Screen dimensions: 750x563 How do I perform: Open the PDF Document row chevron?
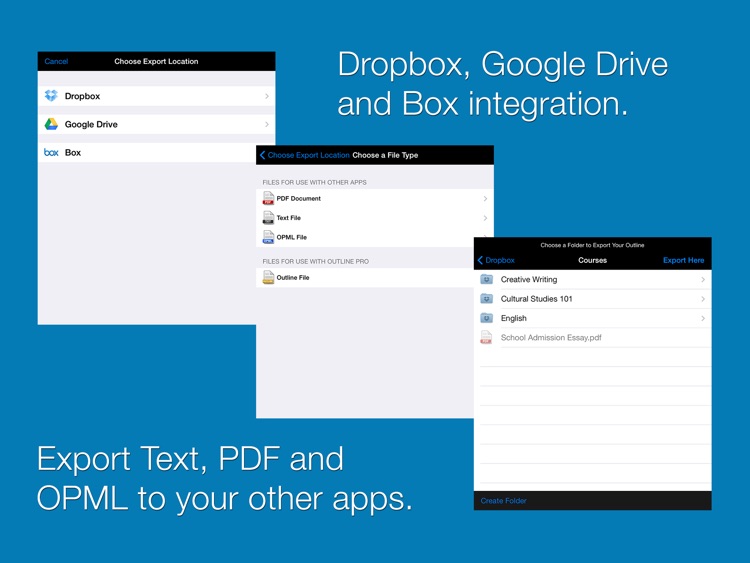(x=485, y=199)
